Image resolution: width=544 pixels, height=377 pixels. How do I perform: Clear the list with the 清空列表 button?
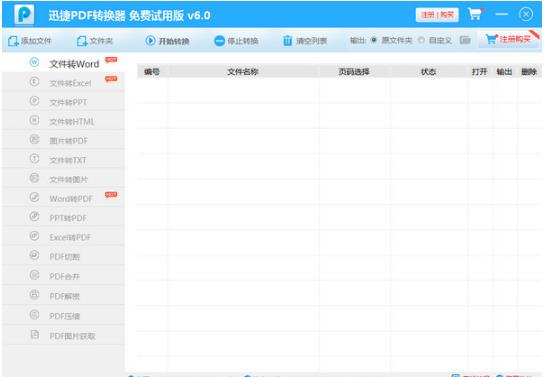point(305,41)
